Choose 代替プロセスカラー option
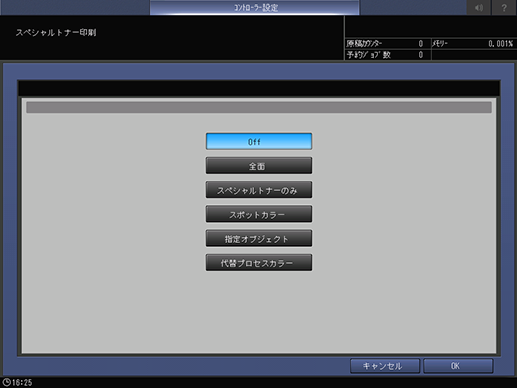Screen dimensions: 517x388 [259, 263]
